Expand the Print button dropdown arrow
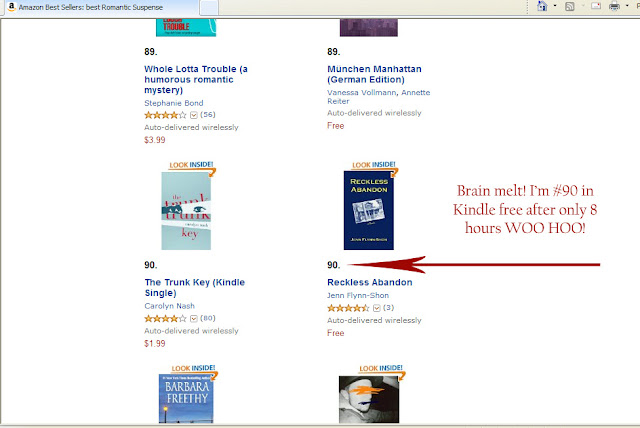Image resolution: width=640 pixels, height=428 pixels. coord(627,6)
